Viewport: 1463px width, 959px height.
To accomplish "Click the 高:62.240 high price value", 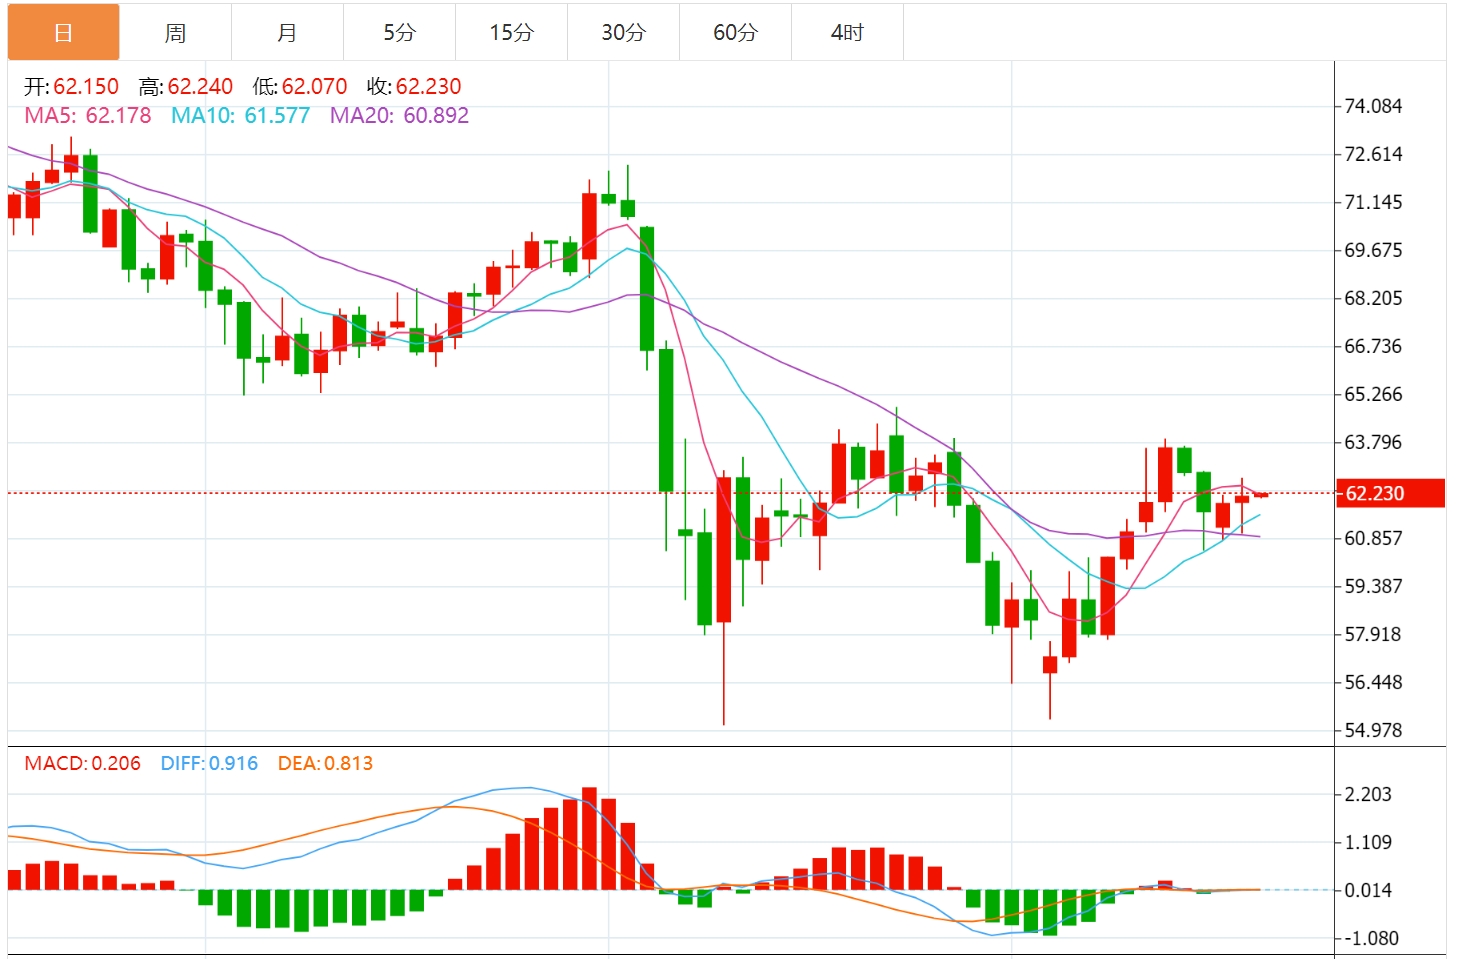I will [x=186, y=87].
